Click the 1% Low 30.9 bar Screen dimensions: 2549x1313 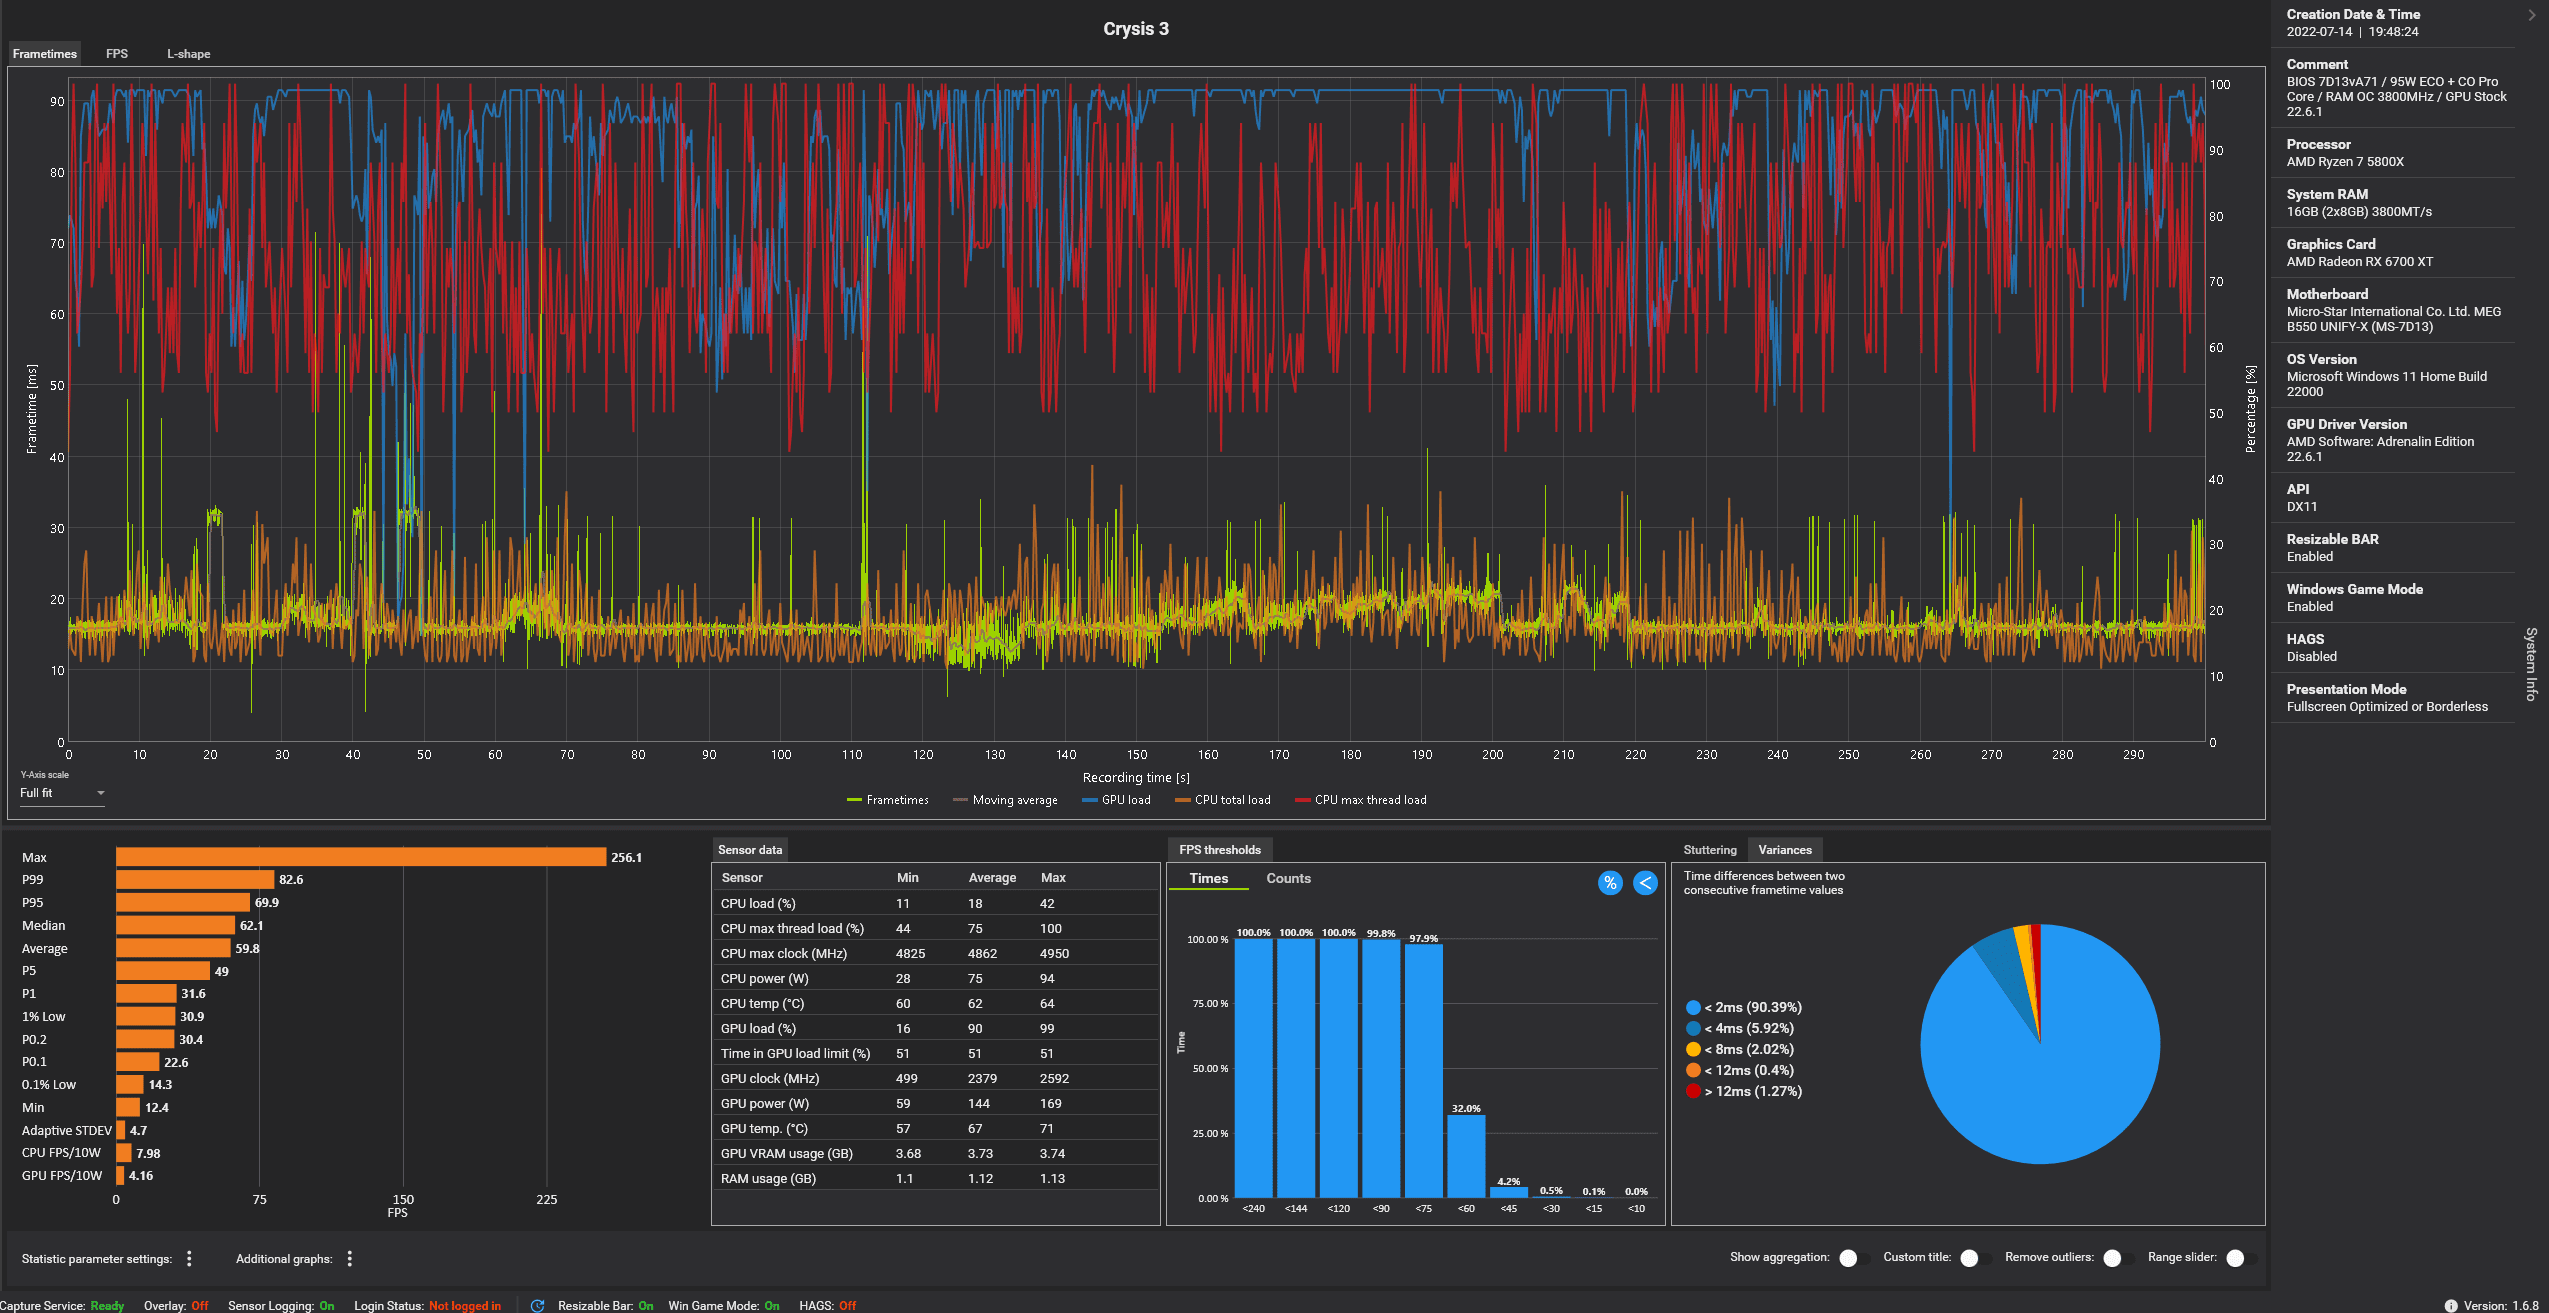146,1016
